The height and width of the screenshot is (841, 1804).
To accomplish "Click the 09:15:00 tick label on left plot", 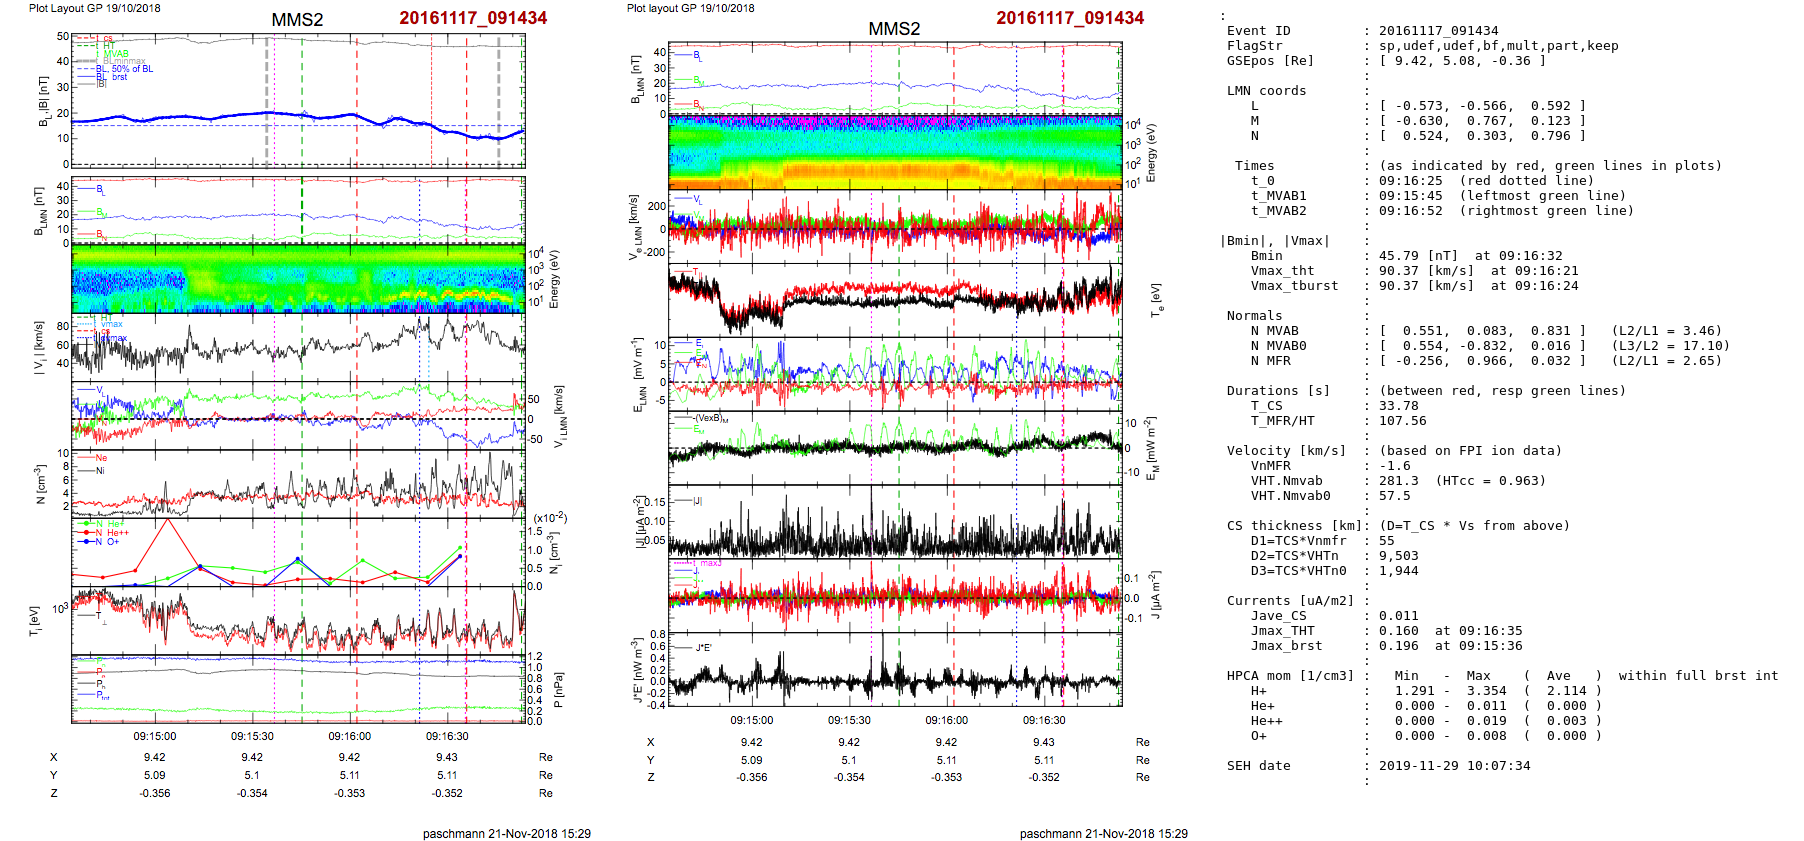I will [x=155, y=736].
